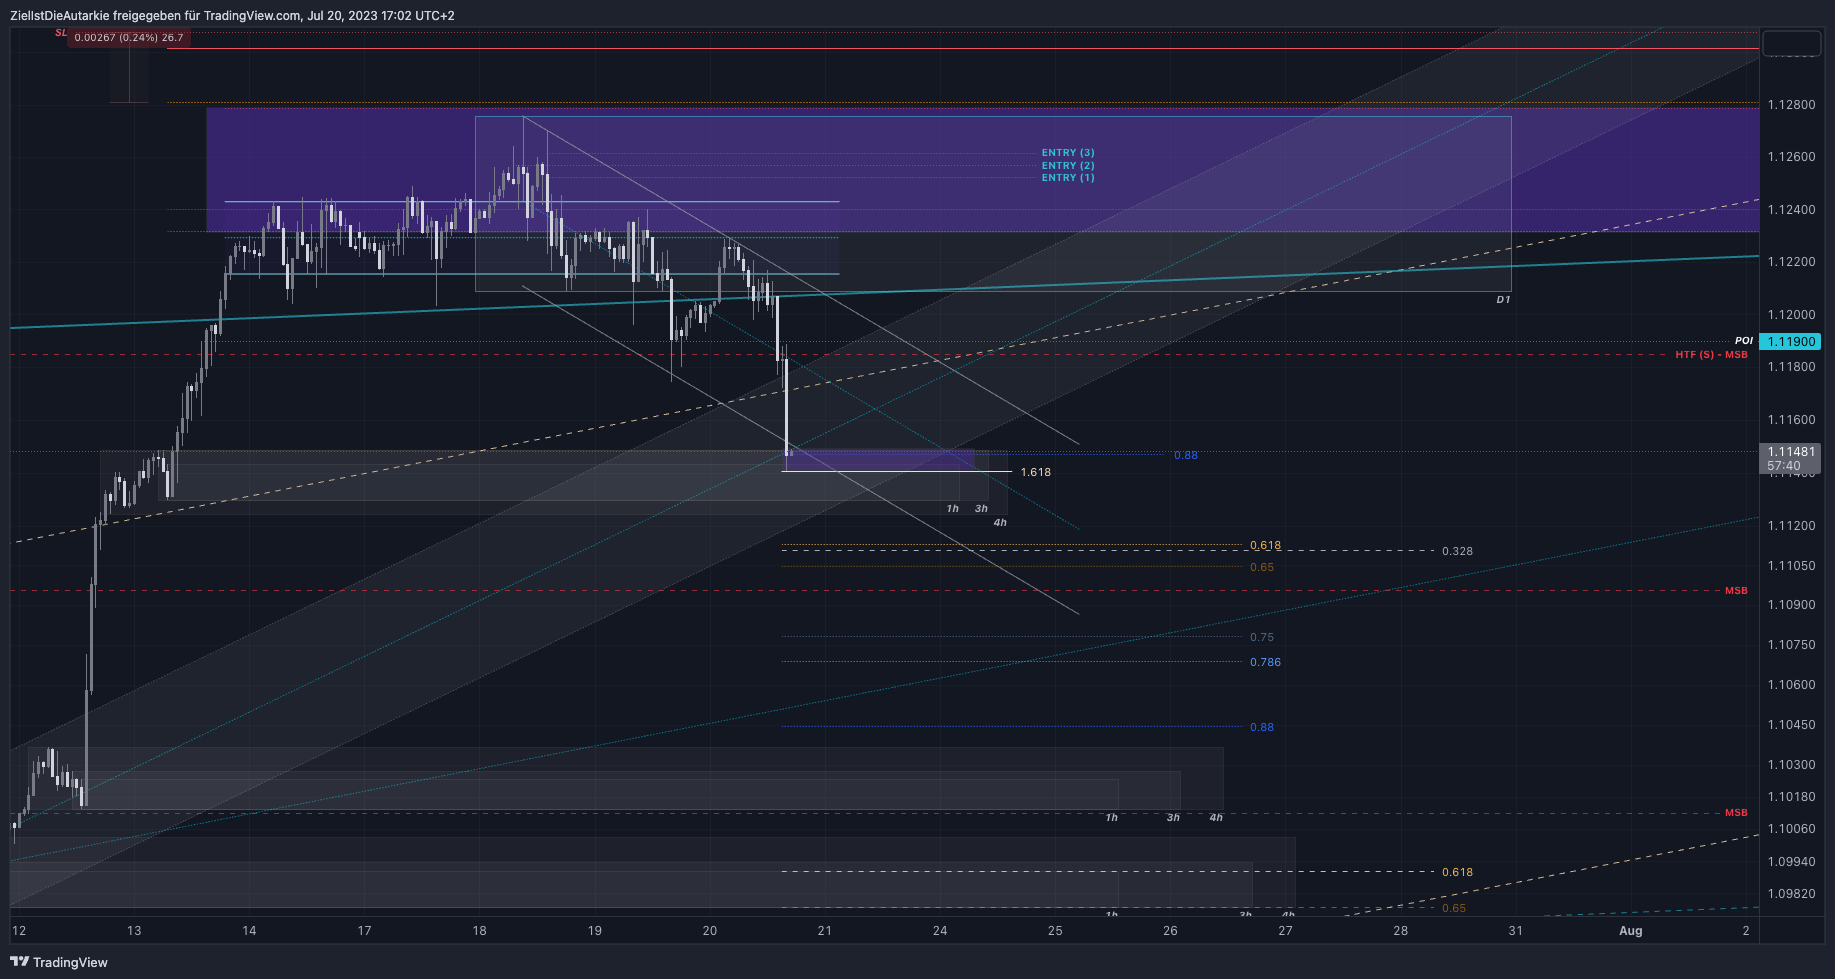
Task: Click price axis value 1.12000
Action: click(x=1791, y=315)
